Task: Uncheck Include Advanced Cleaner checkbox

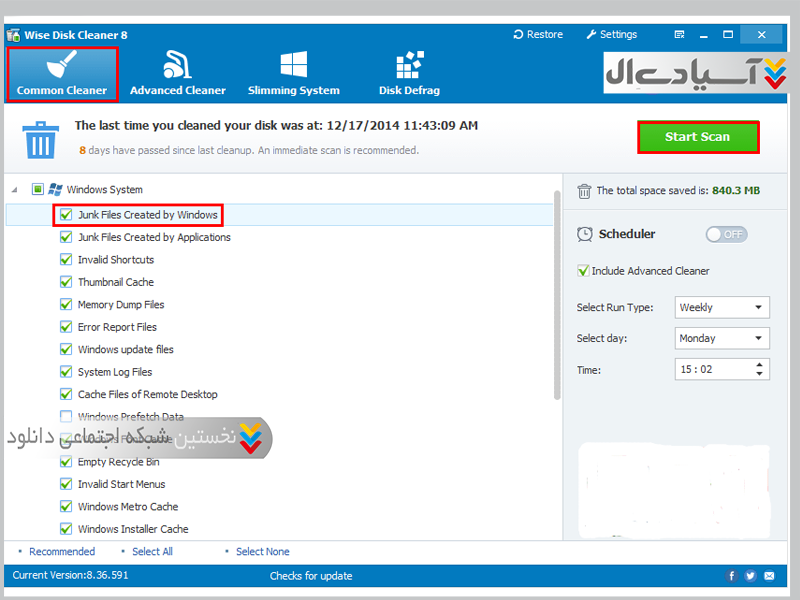Action: click(584, 271)
